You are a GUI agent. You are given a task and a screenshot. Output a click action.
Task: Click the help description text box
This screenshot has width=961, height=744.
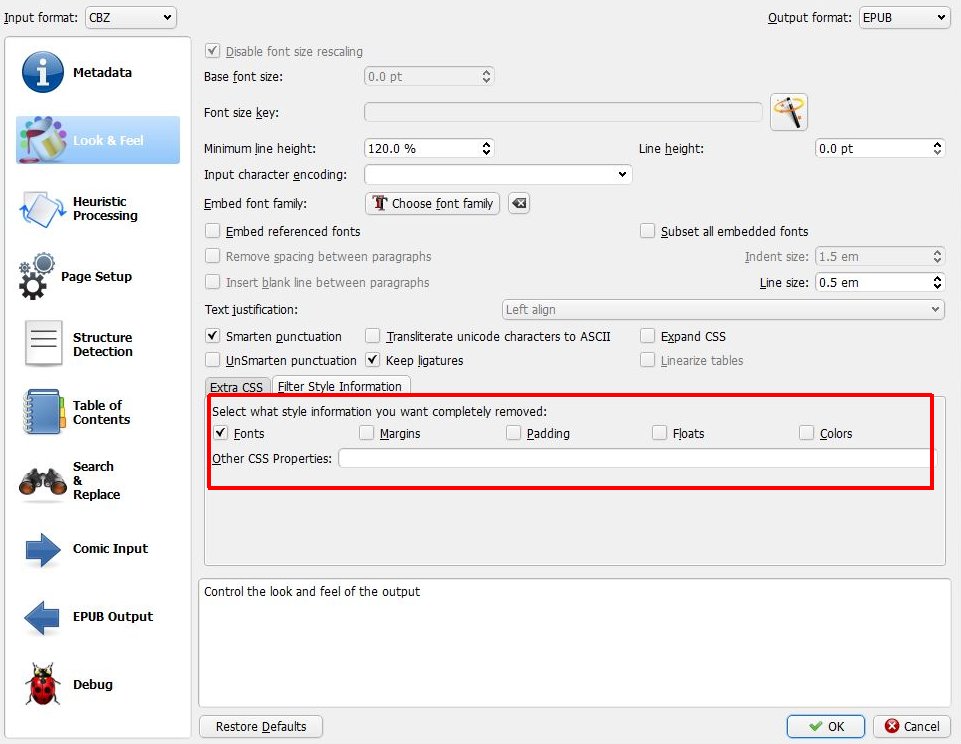click(x=575, y=643)
